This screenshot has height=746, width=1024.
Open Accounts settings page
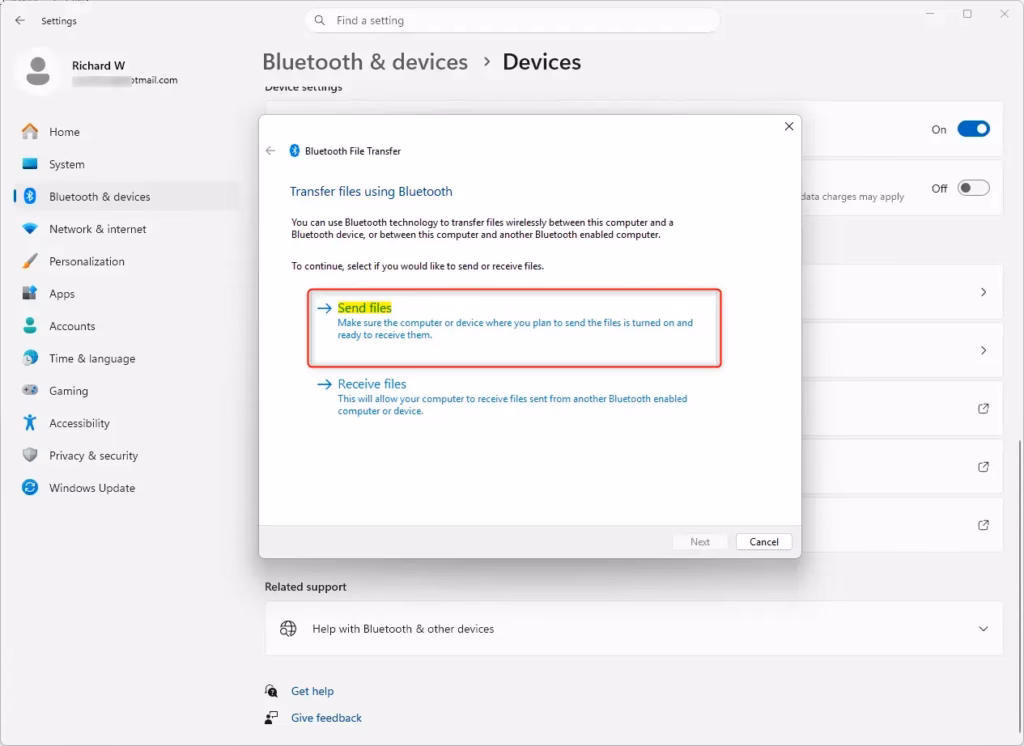[127, 325]
